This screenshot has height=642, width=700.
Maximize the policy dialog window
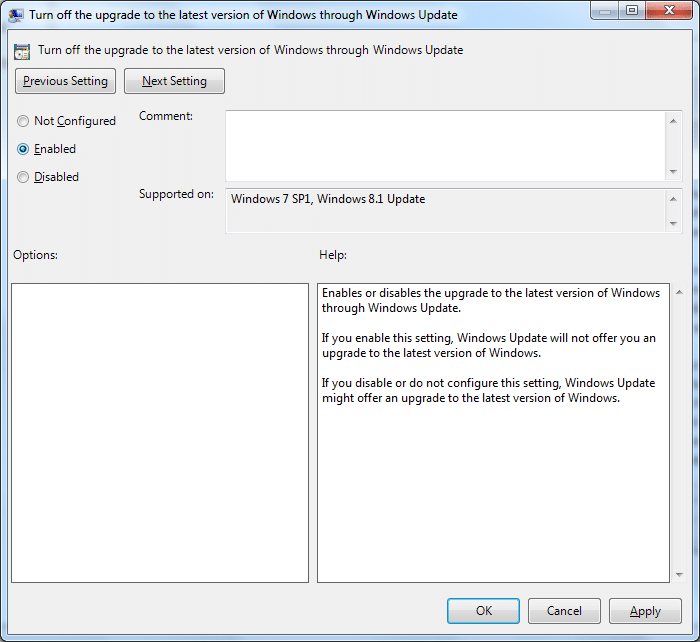(632, 11)
